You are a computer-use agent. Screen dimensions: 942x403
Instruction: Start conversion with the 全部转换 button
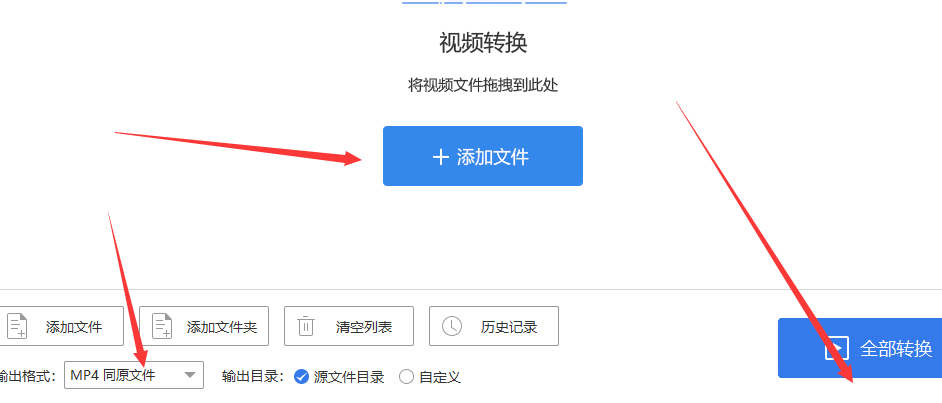coord(860,348)
